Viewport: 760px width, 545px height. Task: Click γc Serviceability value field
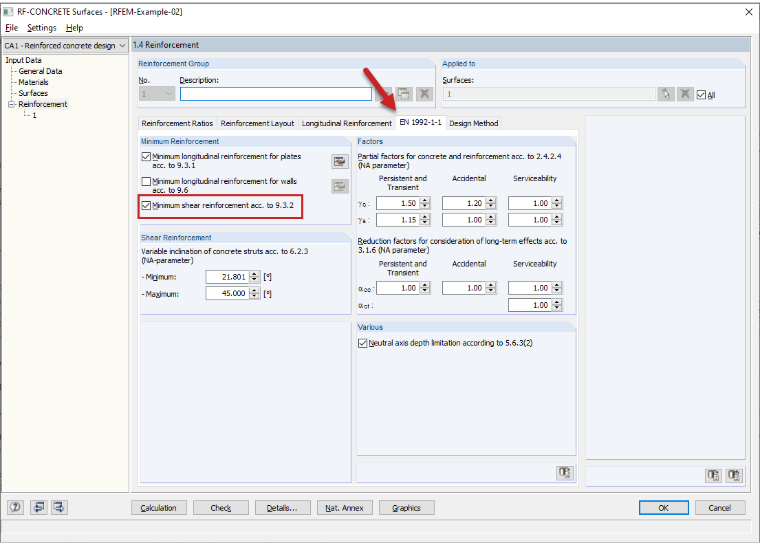(x=530, y=203)
